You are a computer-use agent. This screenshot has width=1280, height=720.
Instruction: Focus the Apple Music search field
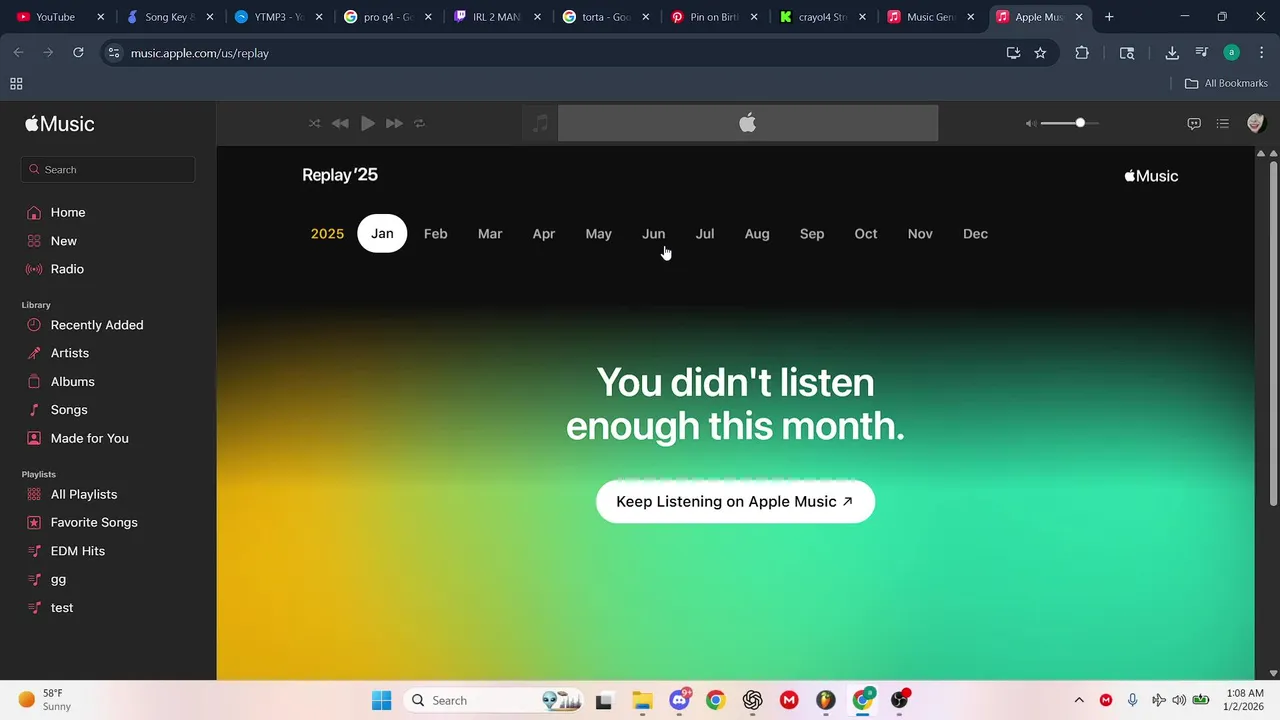(x=108, y=169)
